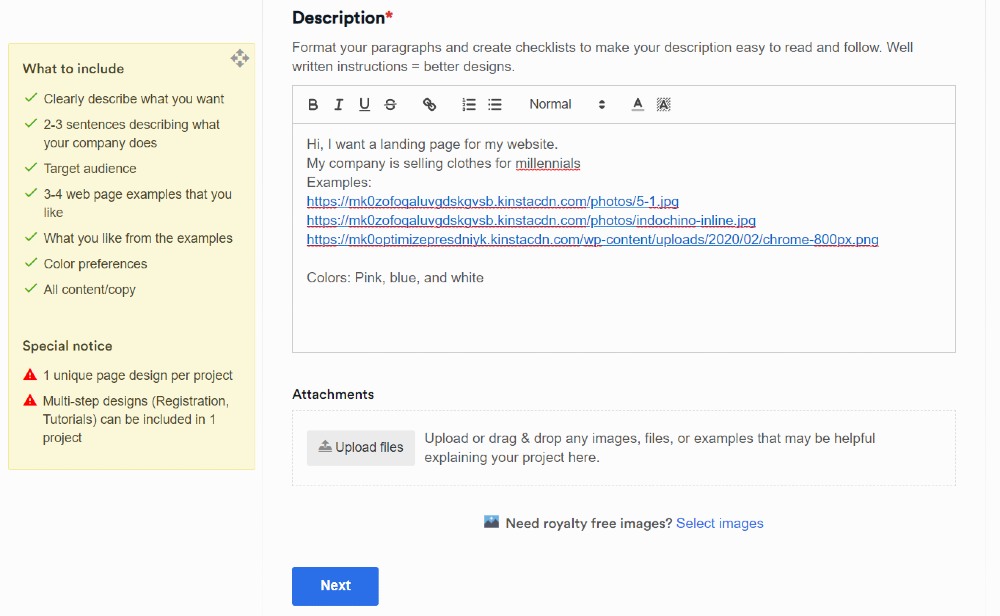Underline the selected text
1000x616 pixels.
(x=364, y=105)
